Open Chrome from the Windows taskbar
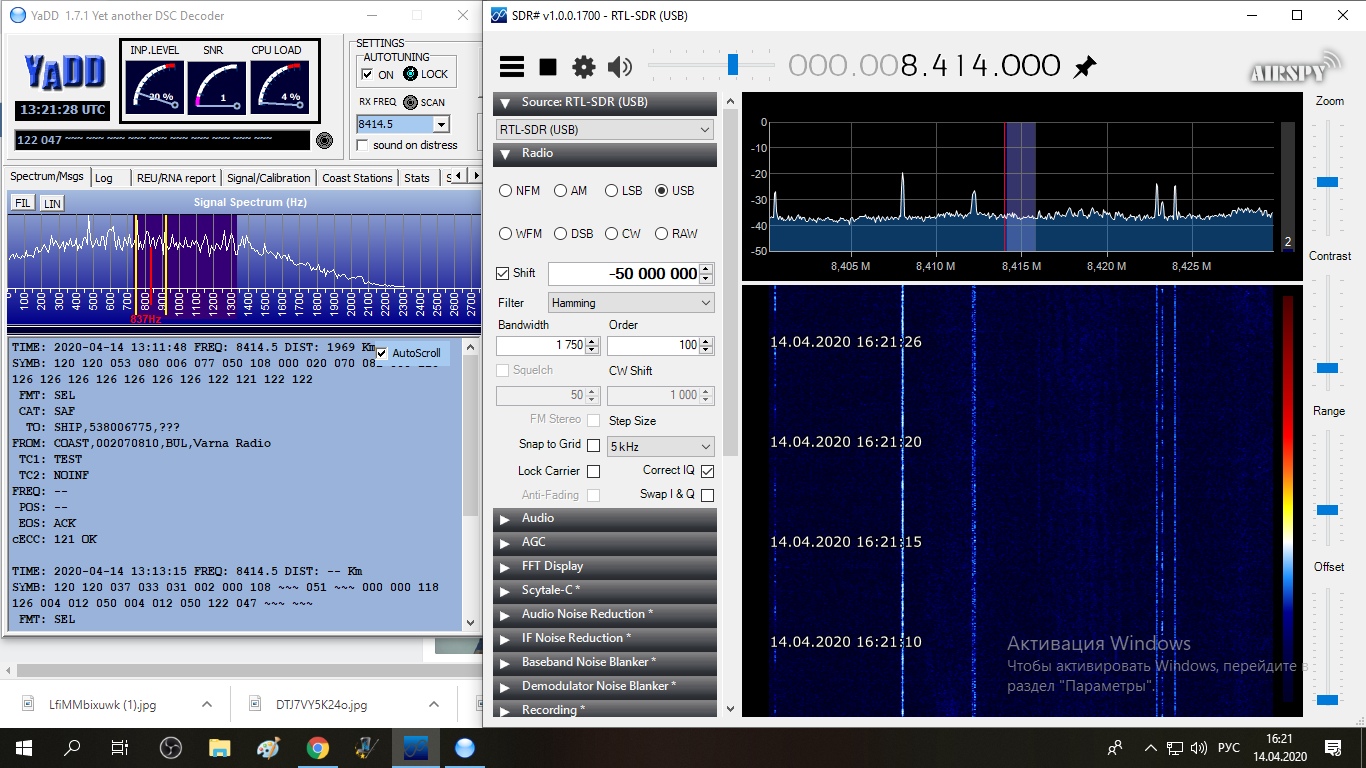The height and width of the screenshot is (768, 1366). [x=317, y=748]
